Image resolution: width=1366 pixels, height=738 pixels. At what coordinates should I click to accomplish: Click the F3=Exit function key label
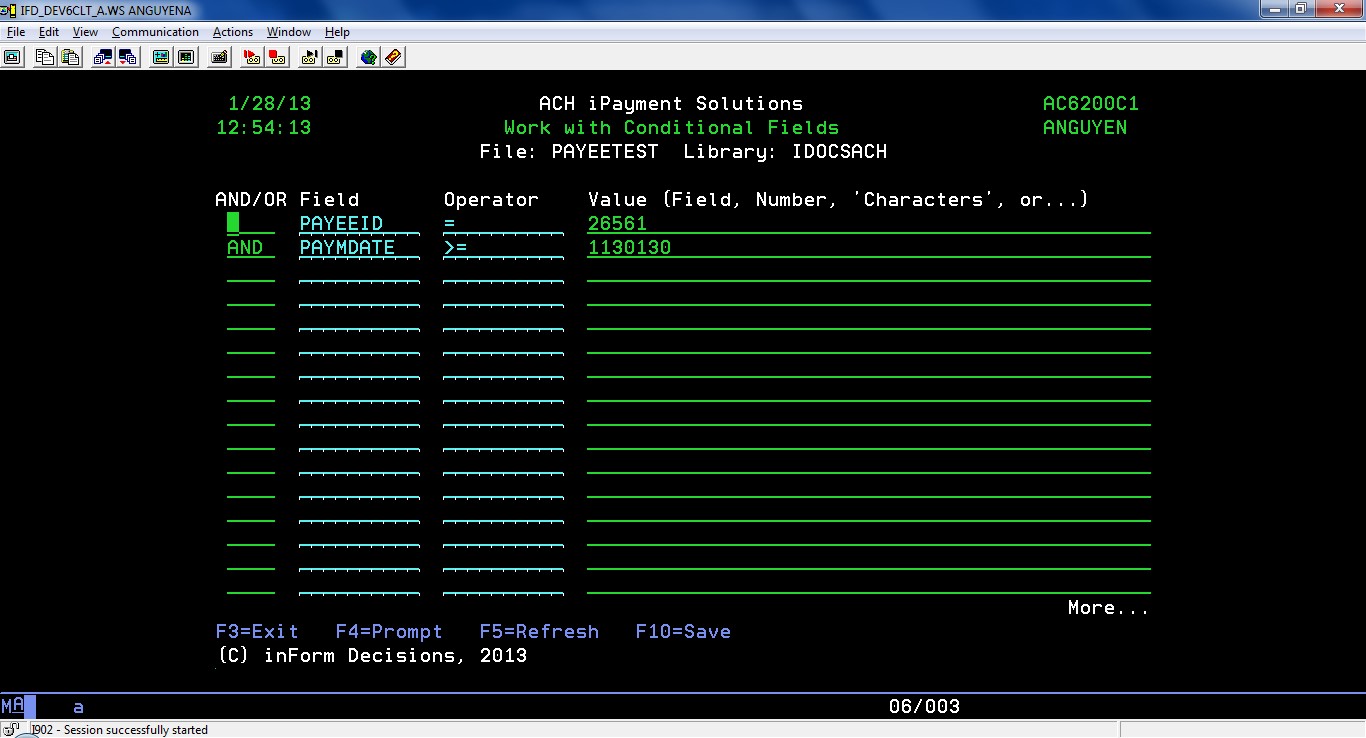tap(257, 632)
